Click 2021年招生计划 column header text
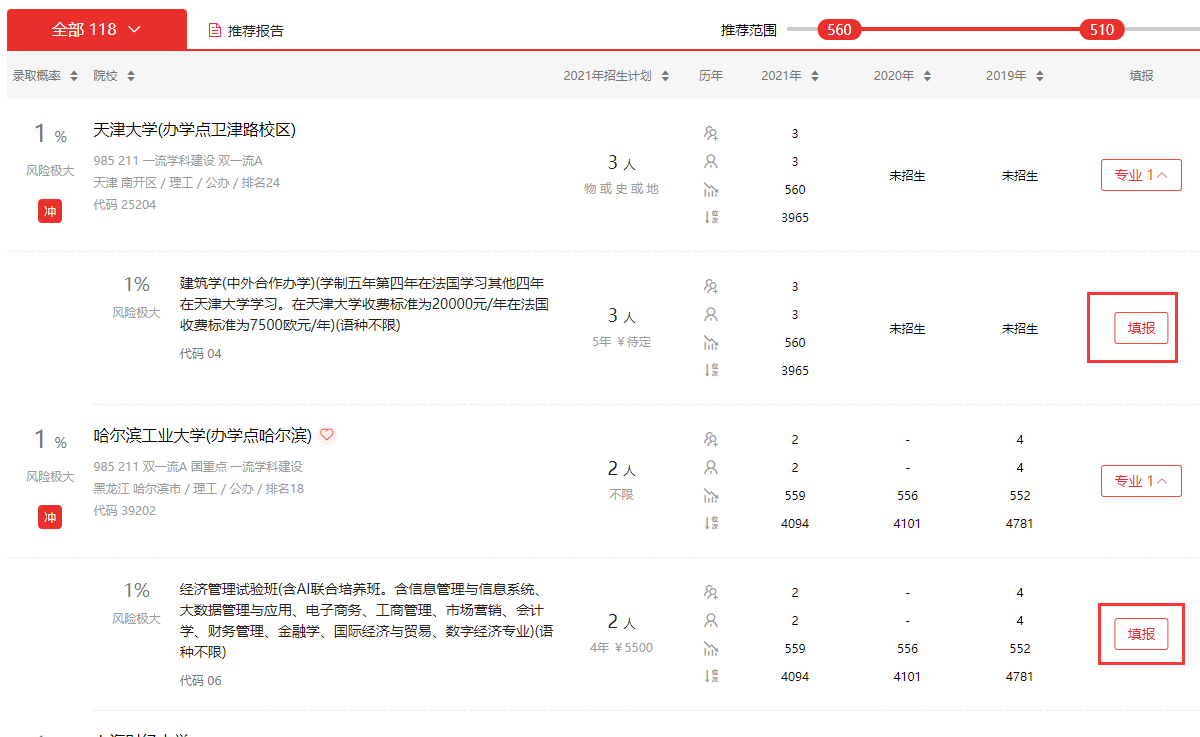Image resolution: width=1200 pixels, height=737 pixels. pos(608,76)
